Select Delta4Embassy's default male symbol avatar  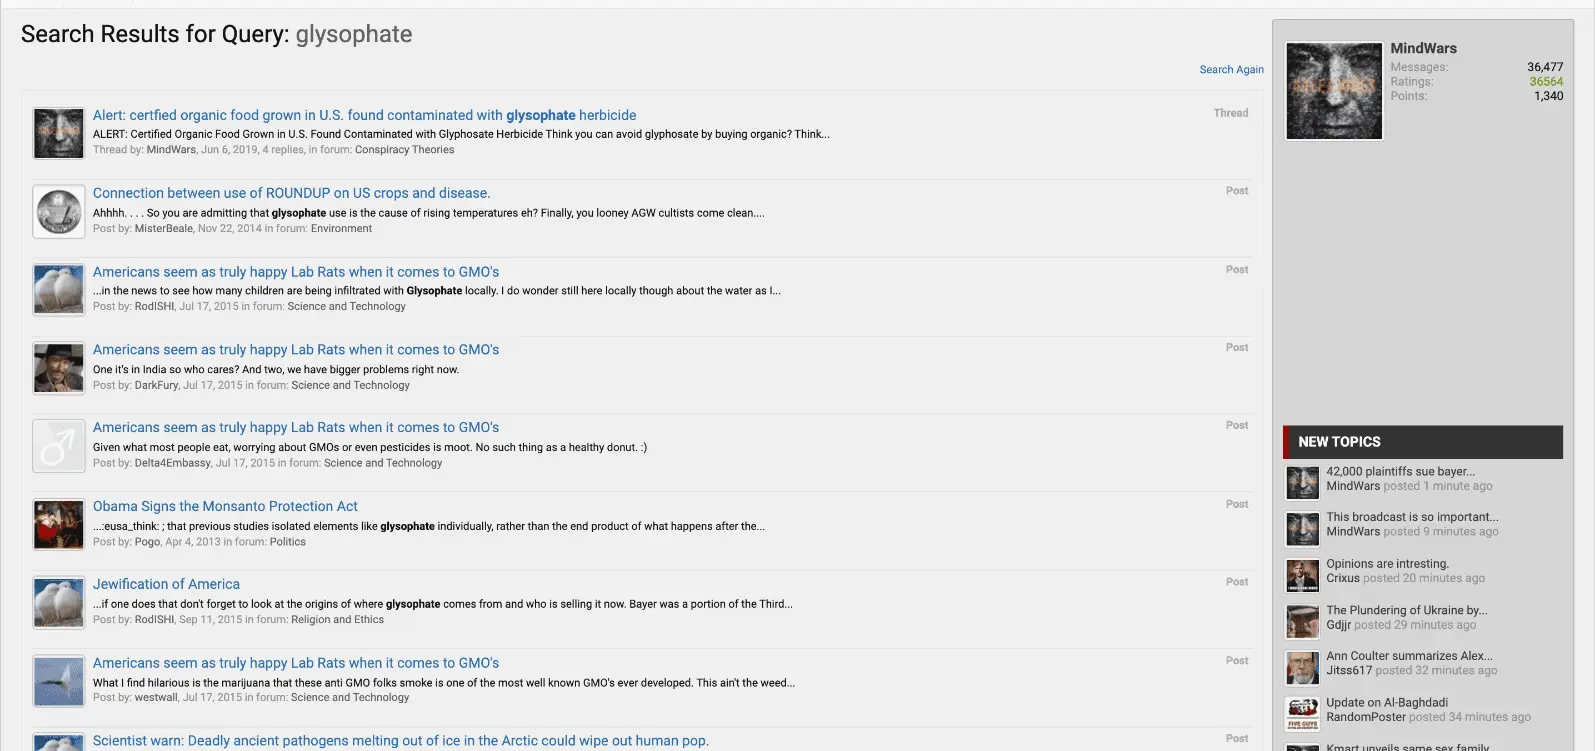58,446
